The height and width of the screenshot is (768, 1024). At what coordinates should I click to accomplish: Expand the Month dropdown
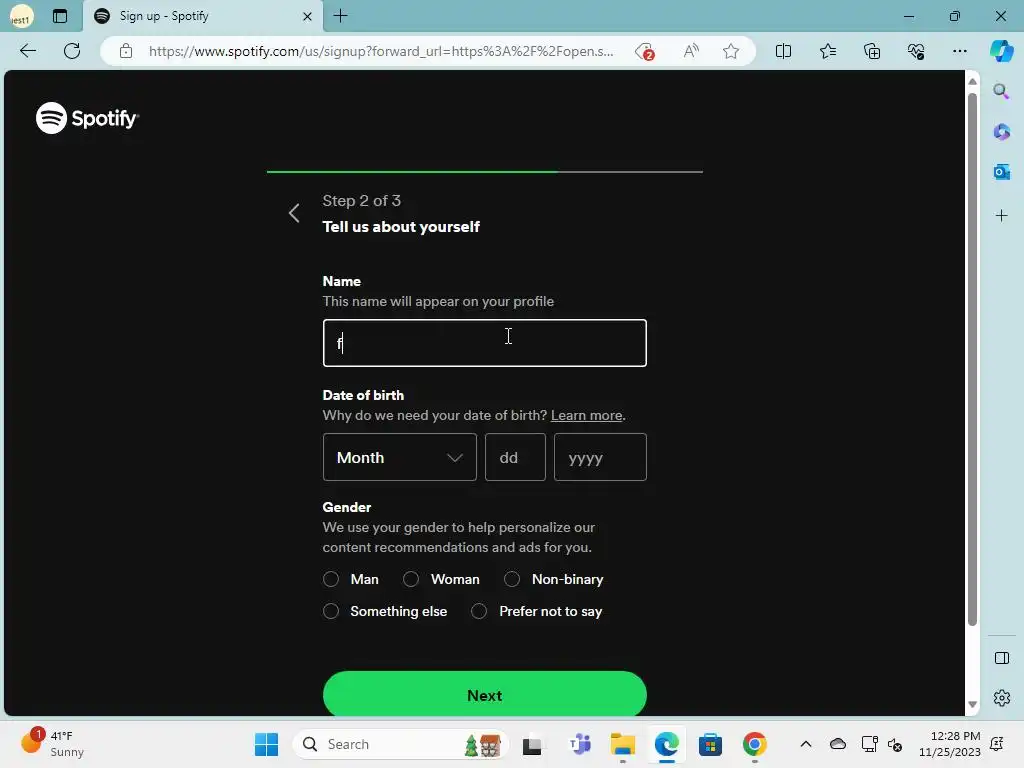[x=400, y=457]
